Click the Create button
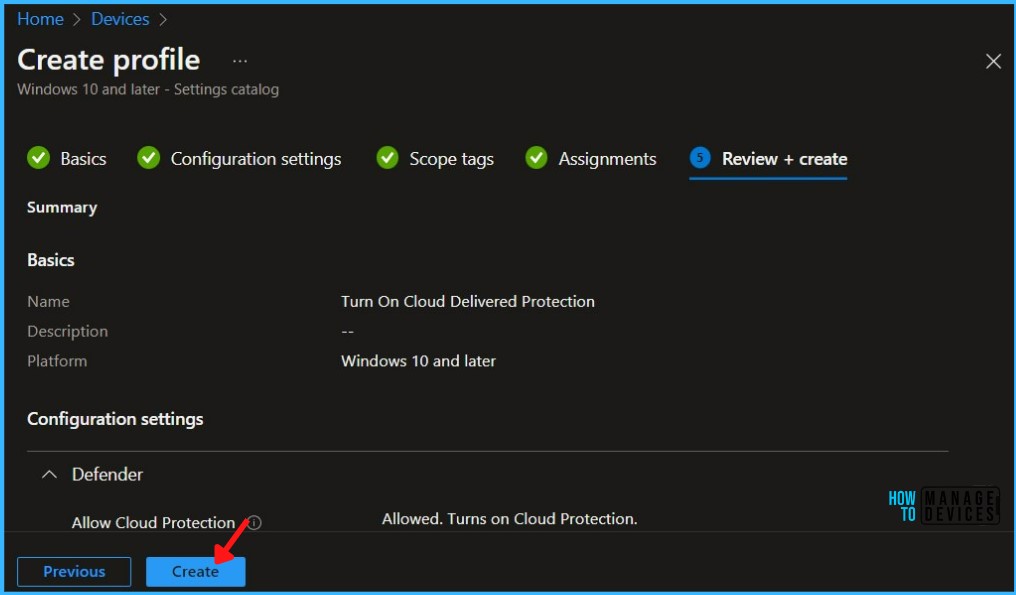 point(196,572)
